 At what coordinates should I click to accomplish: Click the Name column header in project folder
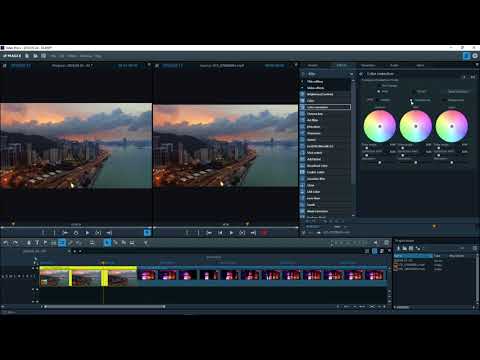413,256
